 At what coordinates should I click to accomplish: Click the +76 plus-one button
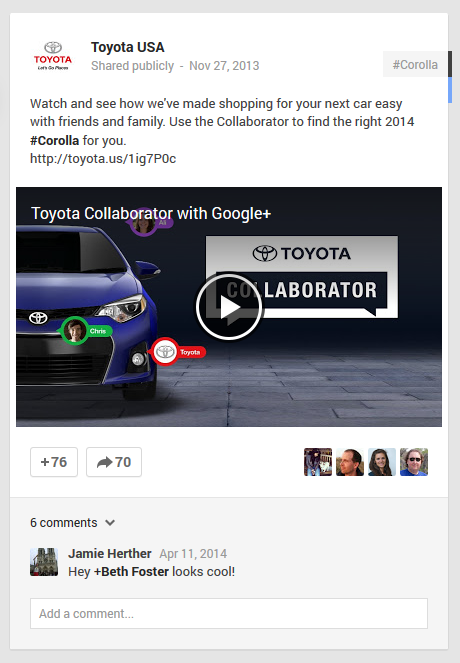click(x=54, y=462)
